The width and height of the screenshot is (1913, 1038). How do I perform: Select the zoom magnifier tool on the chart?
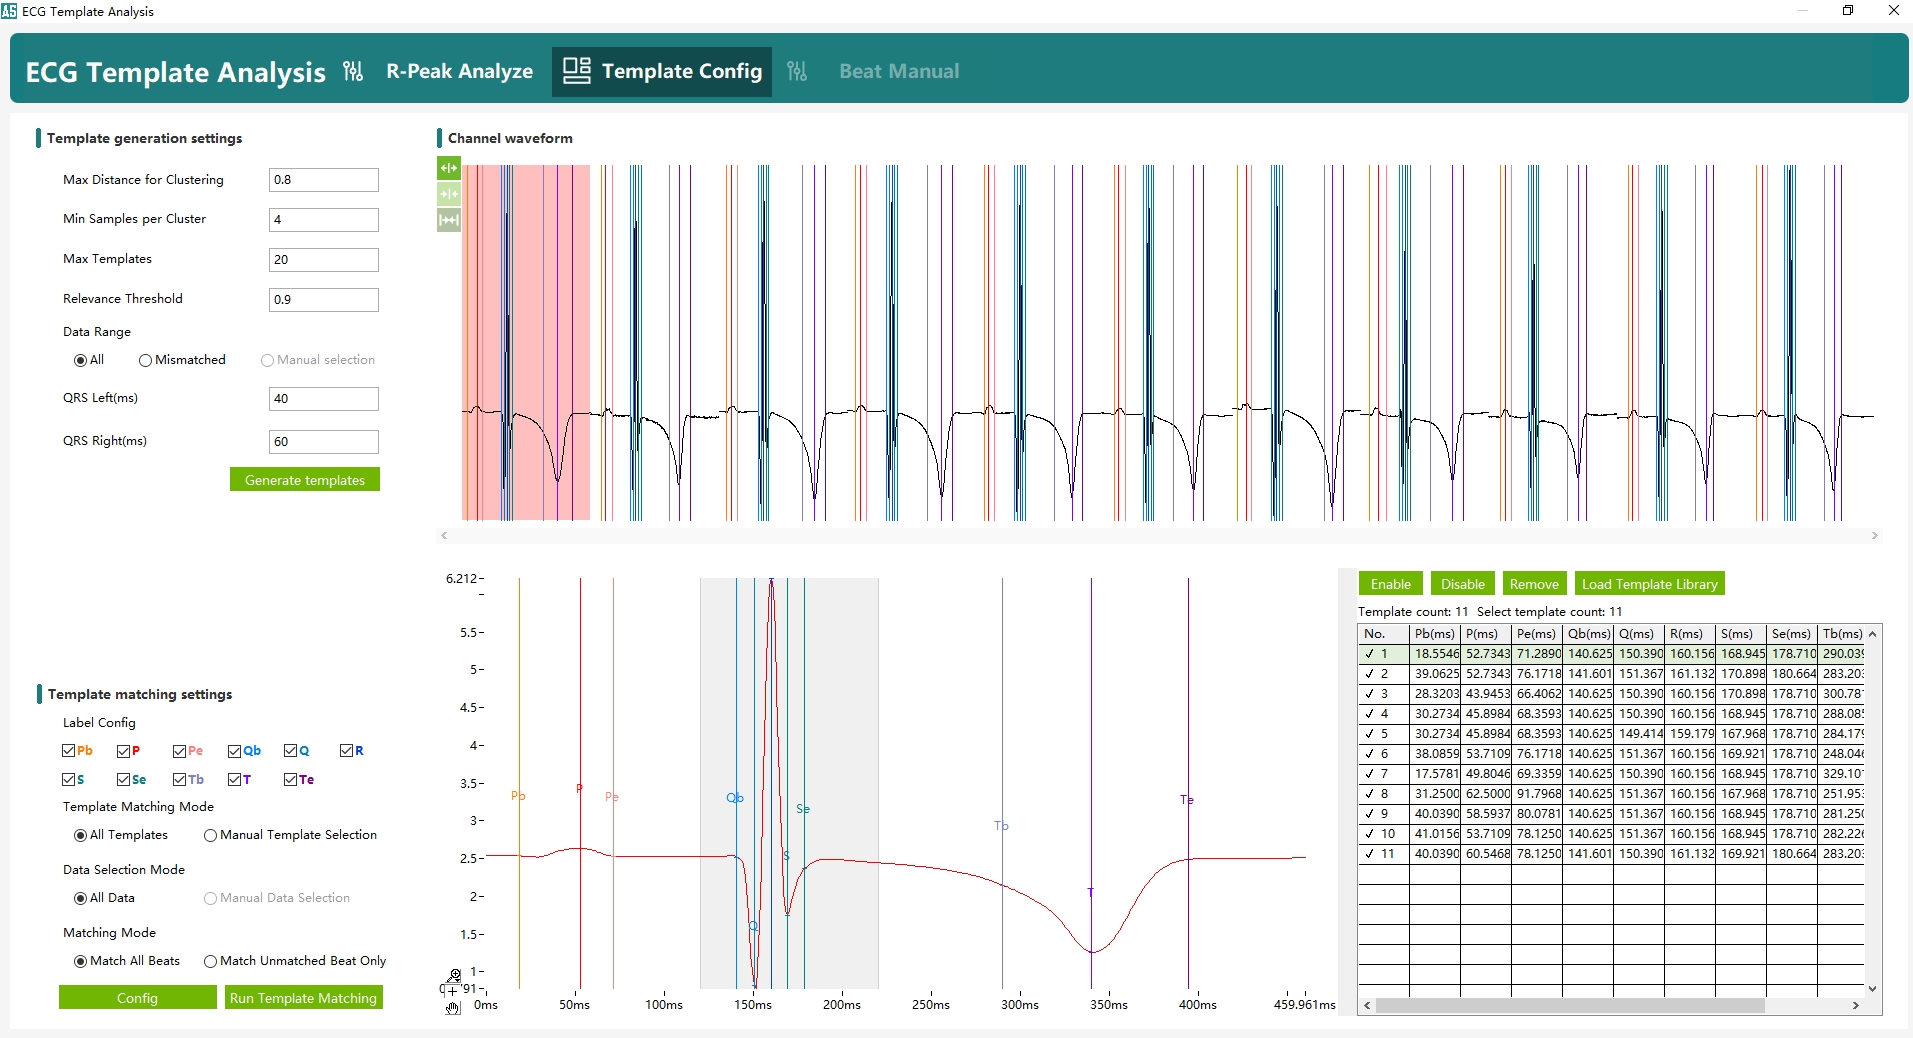point(454,974)
